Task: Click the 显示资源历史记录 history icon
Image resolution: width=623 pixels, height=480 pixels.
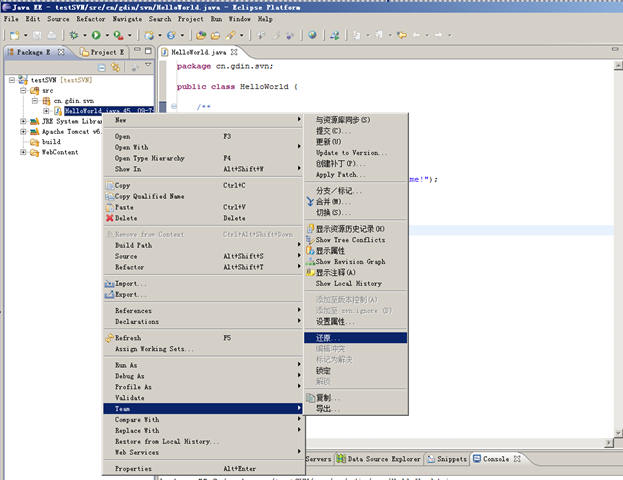Action: [310, 229]
